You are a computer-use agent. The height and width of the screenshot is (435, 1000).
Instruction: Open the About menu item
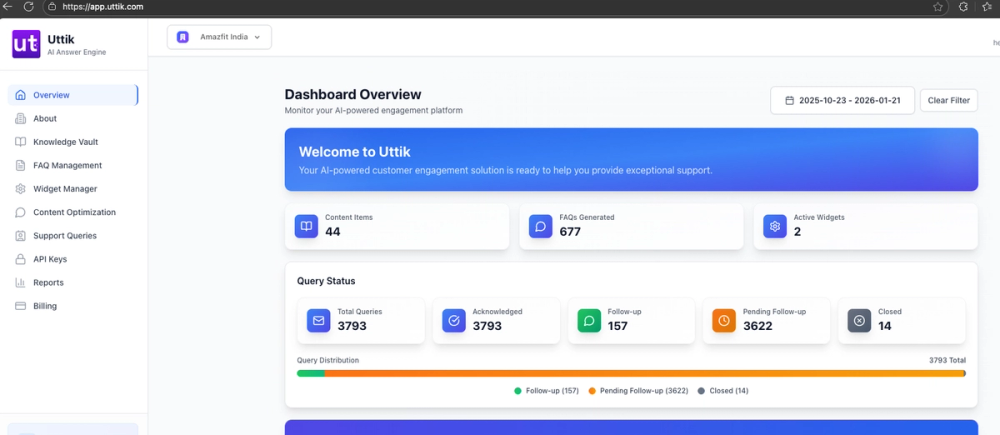click(x=73, y=119)
